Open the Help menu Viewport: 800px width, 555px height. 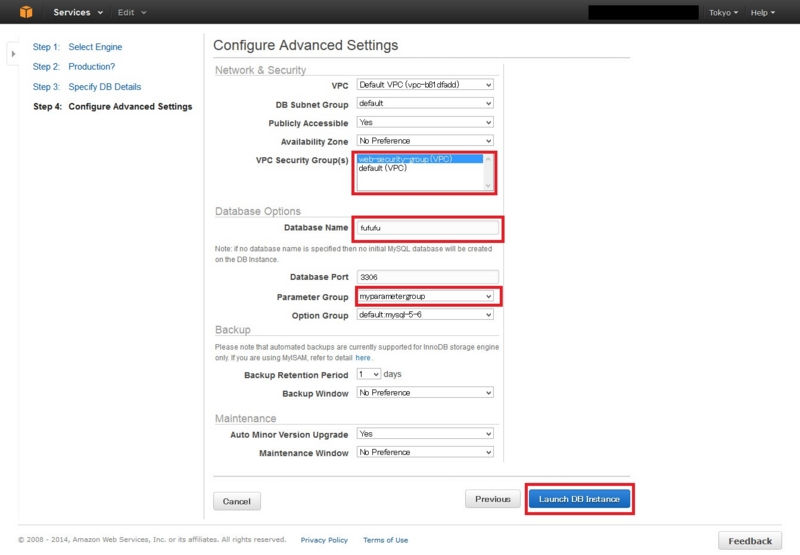pyautogui.click(x=762, y=12)
